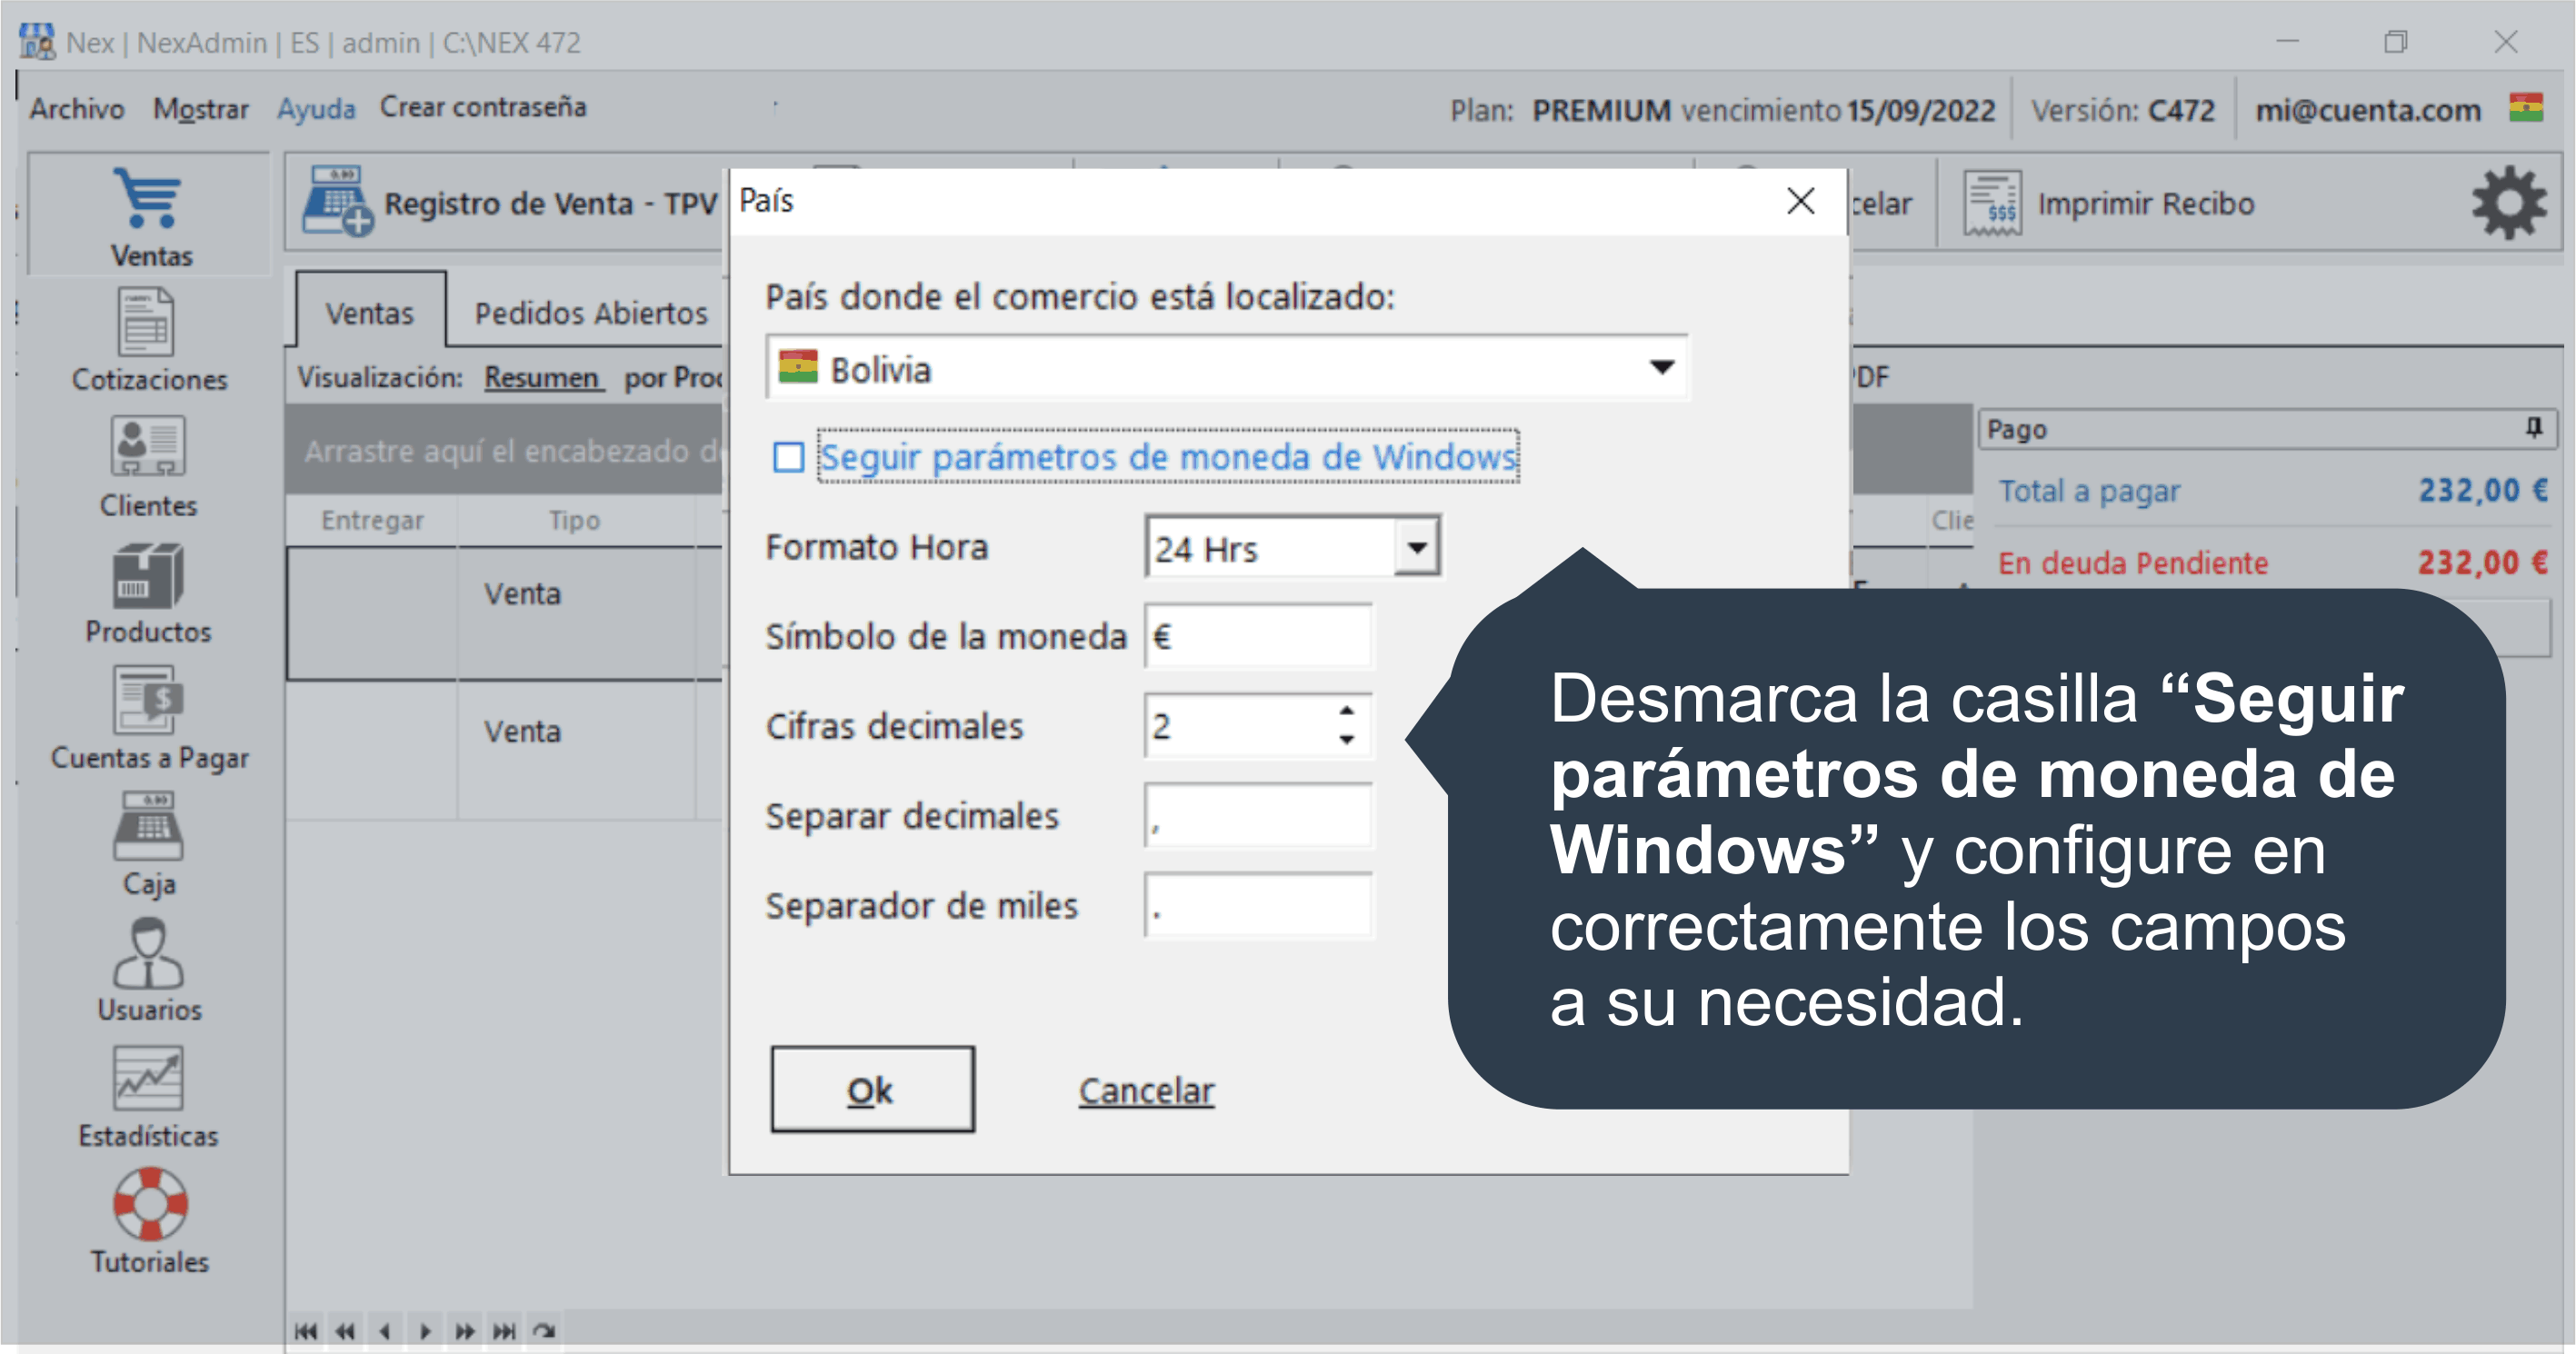Click the Cancelar link

pyautogui.click(x=1146, y=1090)
